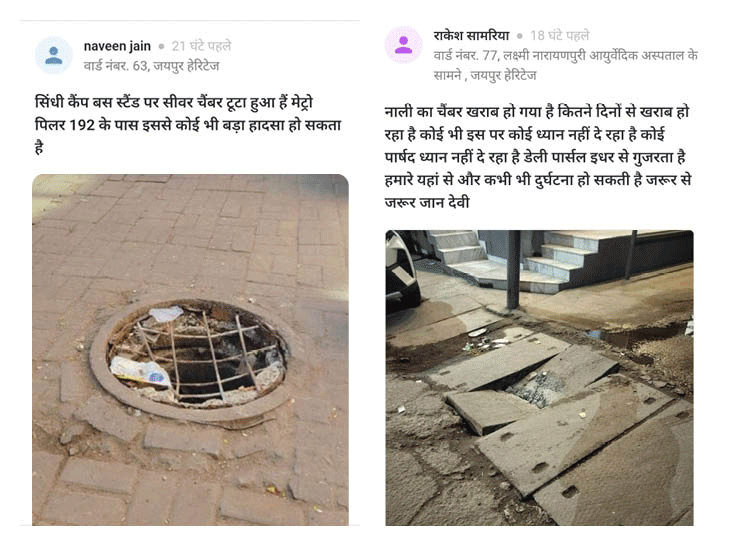Viewport: 730px width, 548px height.
Task: Click the dot separator after naveen jain
Action: (161, 47)
